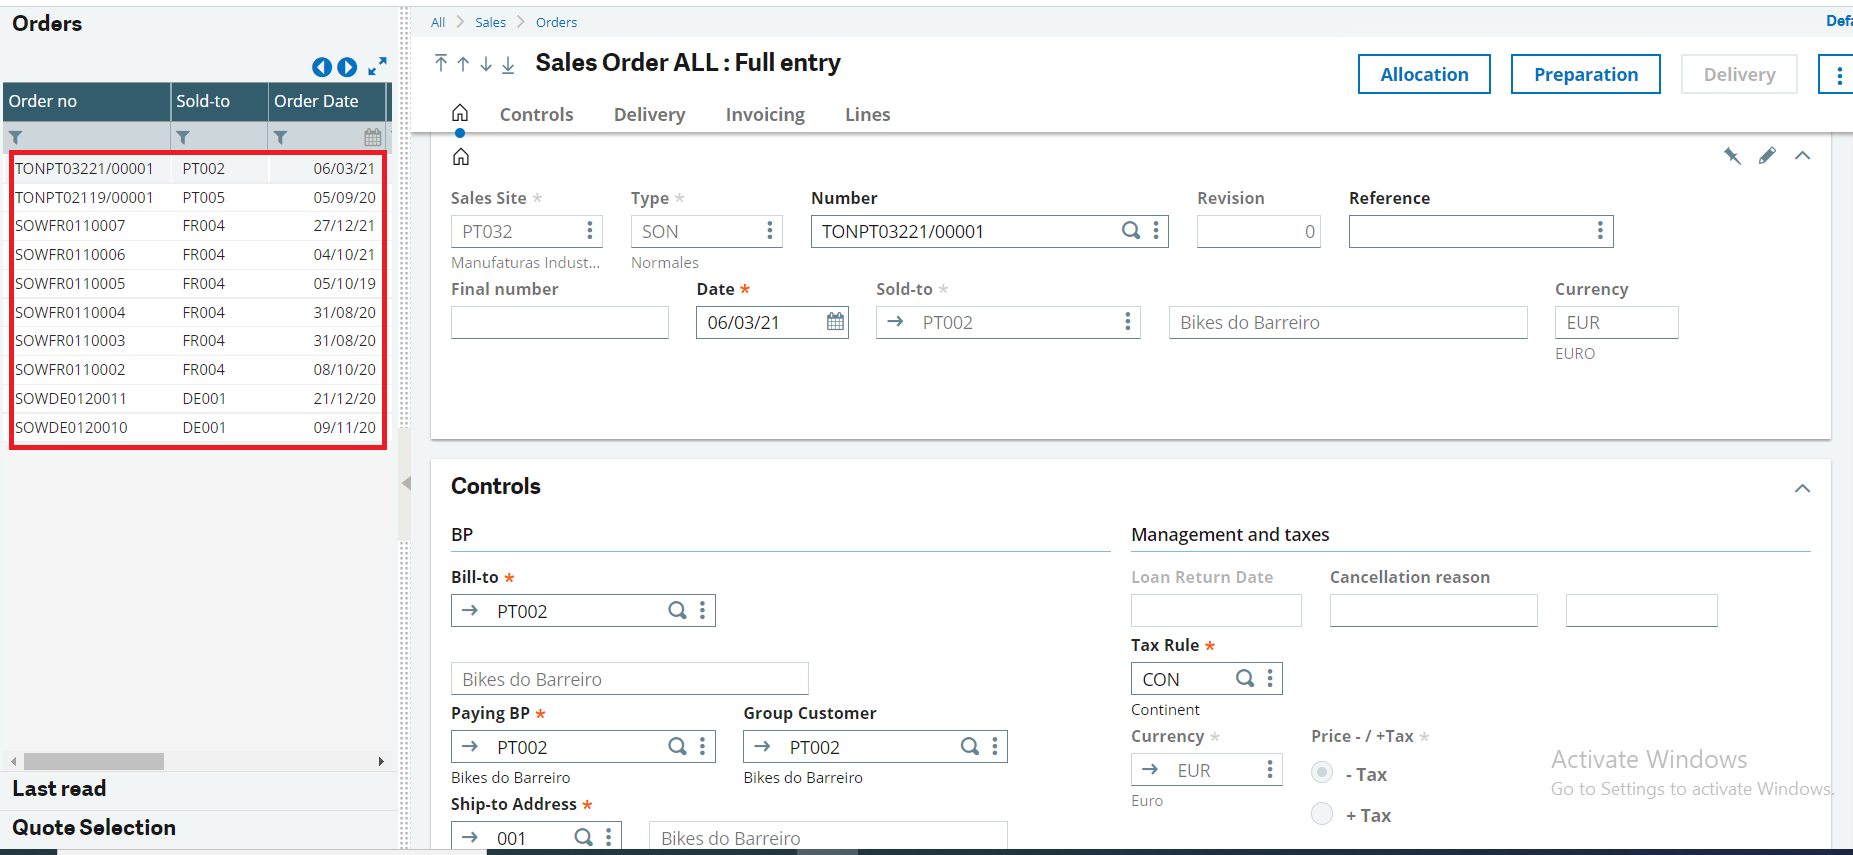Open actions menu for Paying BP field
This screenshot has height=855, width=1853.
(703, 746)
